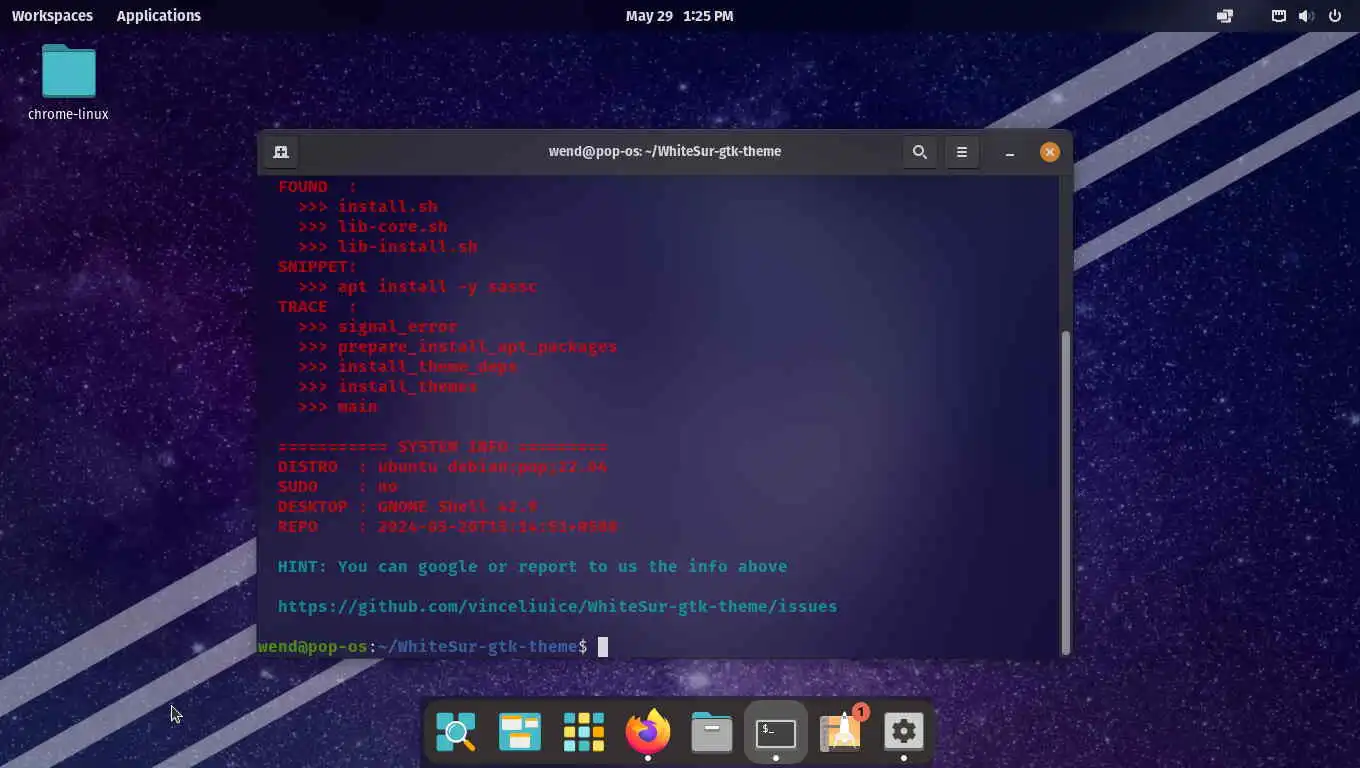Click the terminal search magnifier button
This screenshot has width=1360, height=768.
point(920,152)
